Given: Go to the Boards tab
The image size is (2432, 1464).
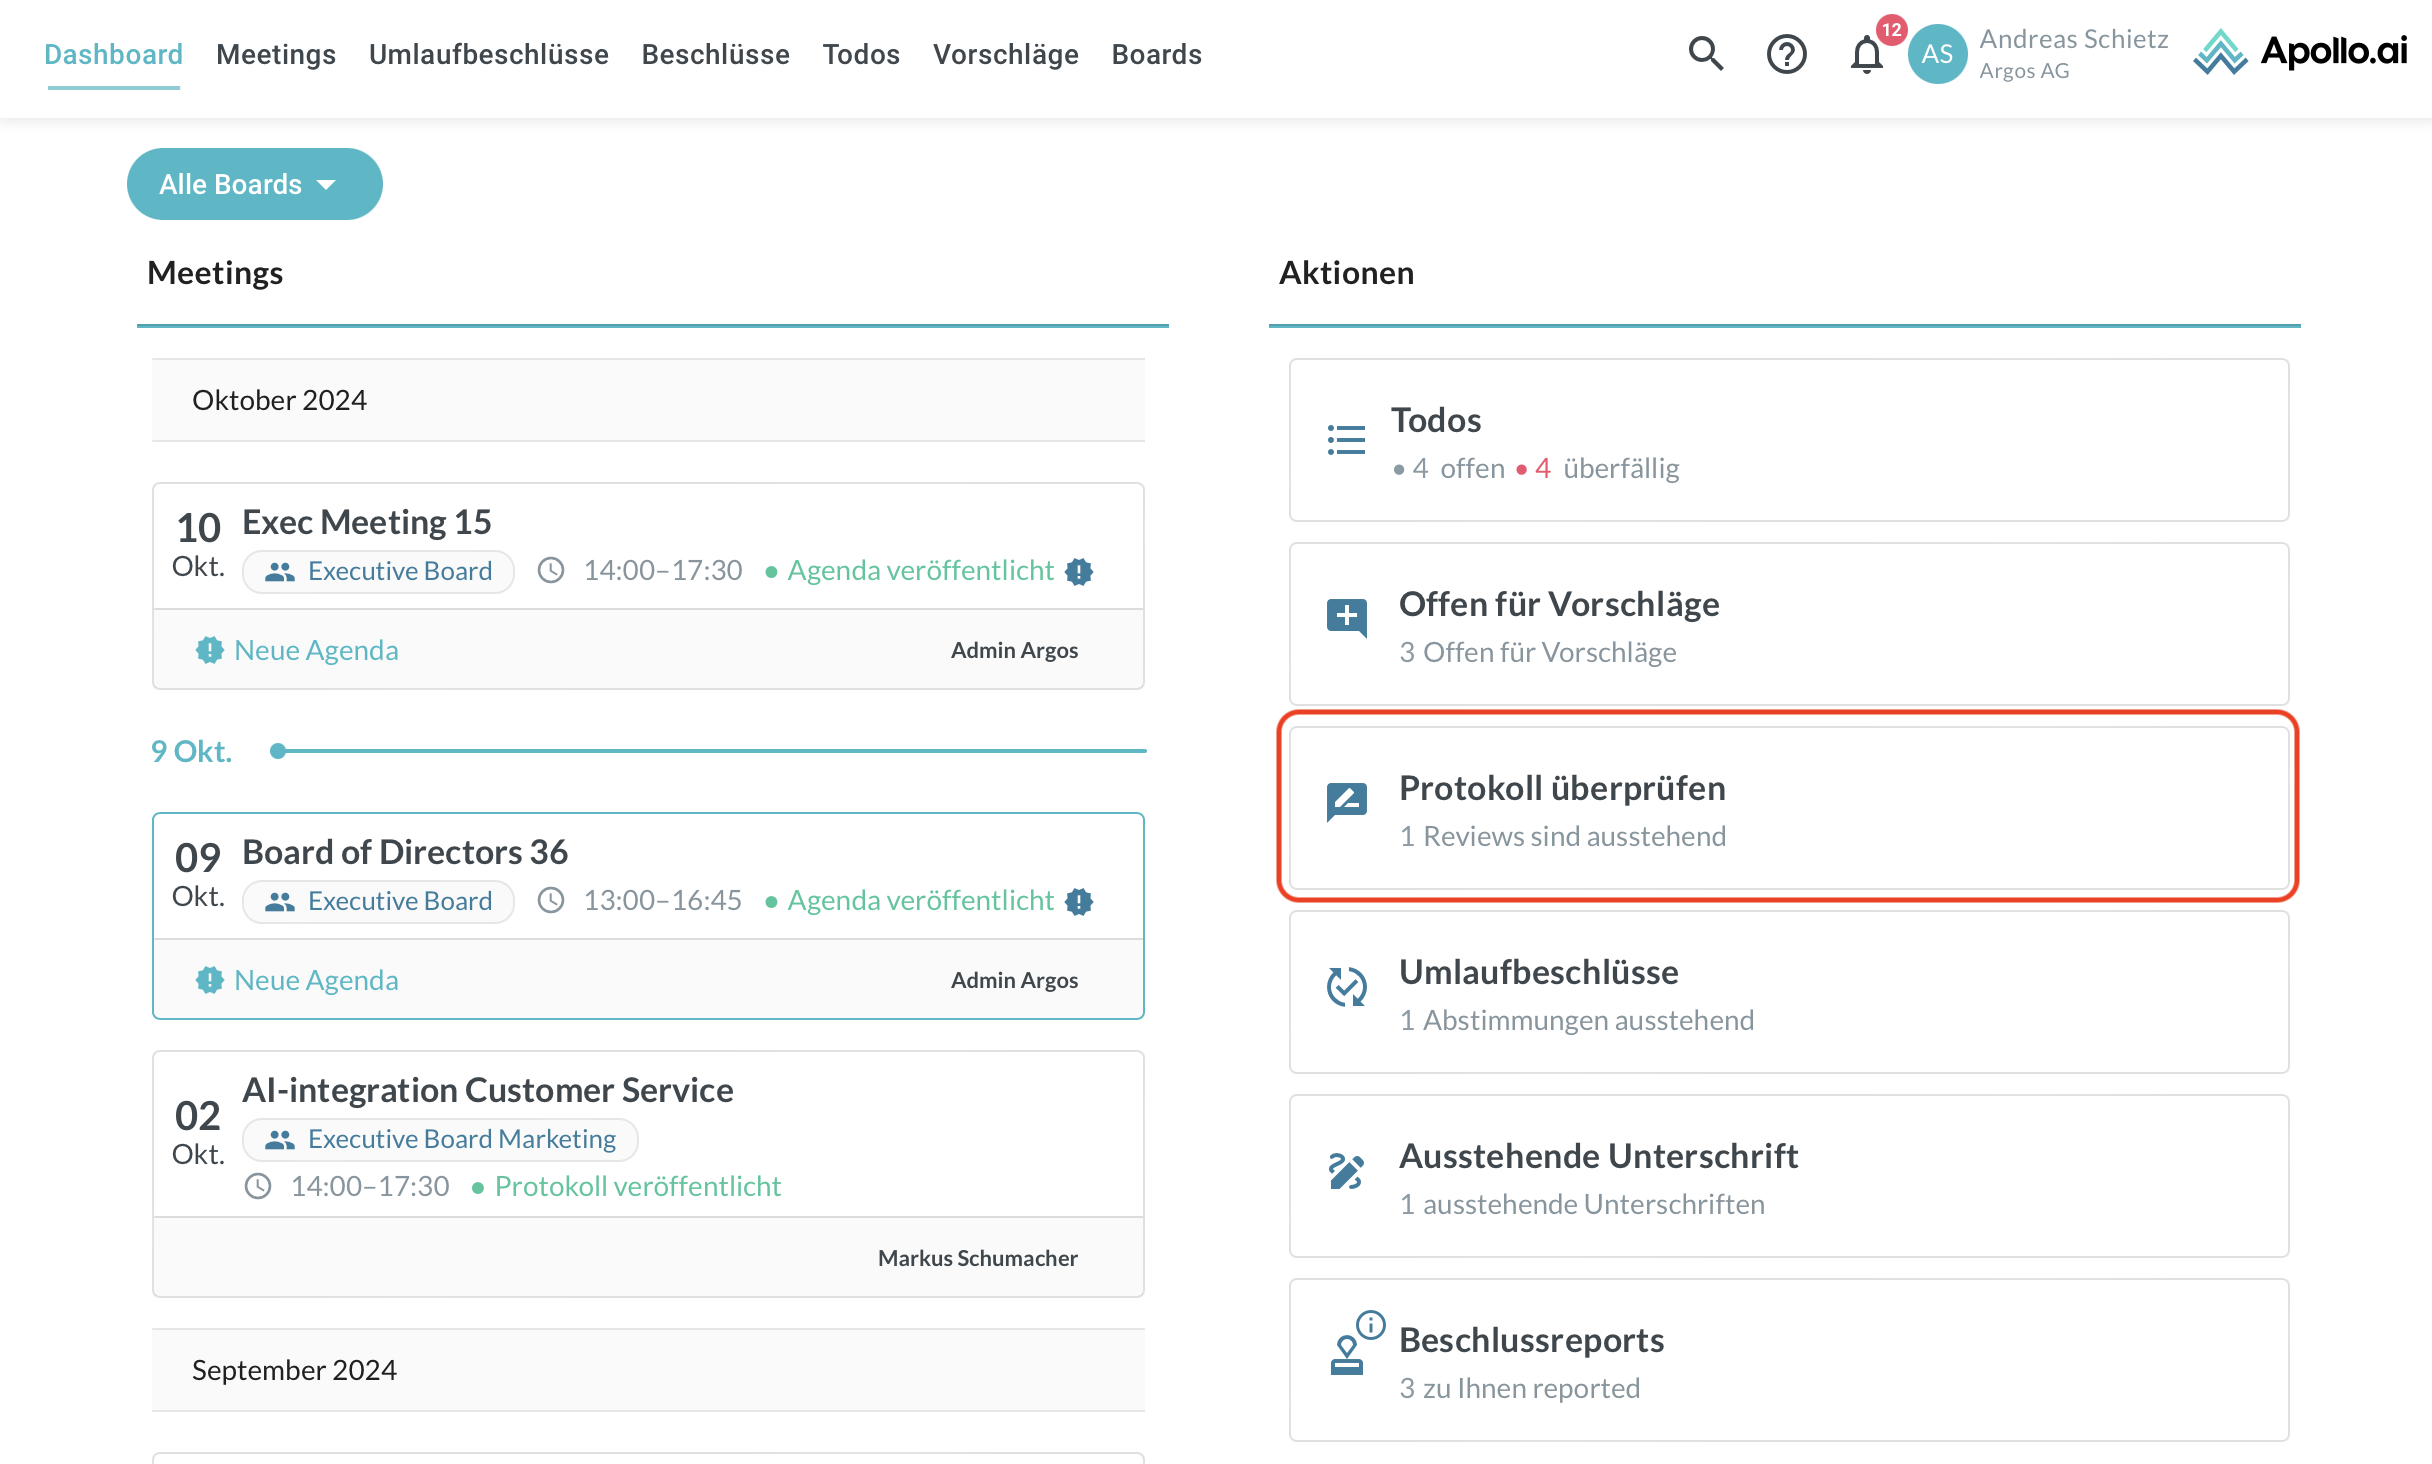Looking at the screenshot, I should 1156,54.
